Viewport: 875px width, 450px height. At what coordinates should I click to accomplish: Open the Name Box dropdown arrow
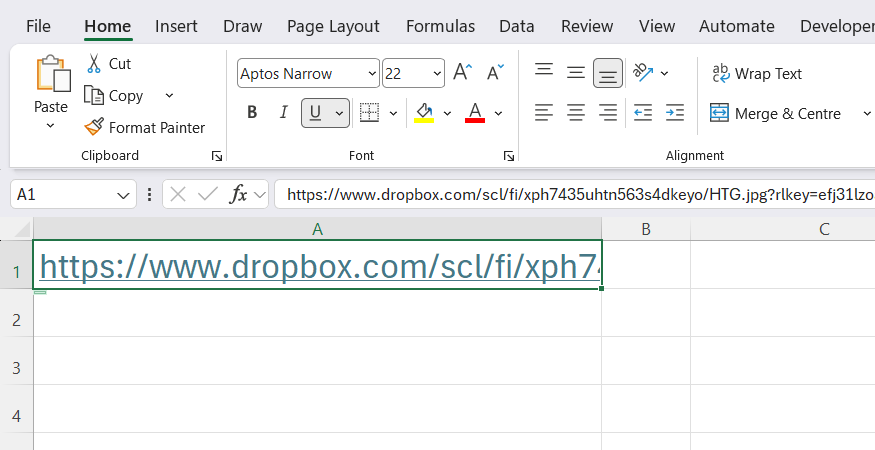(x=123, y=195)
